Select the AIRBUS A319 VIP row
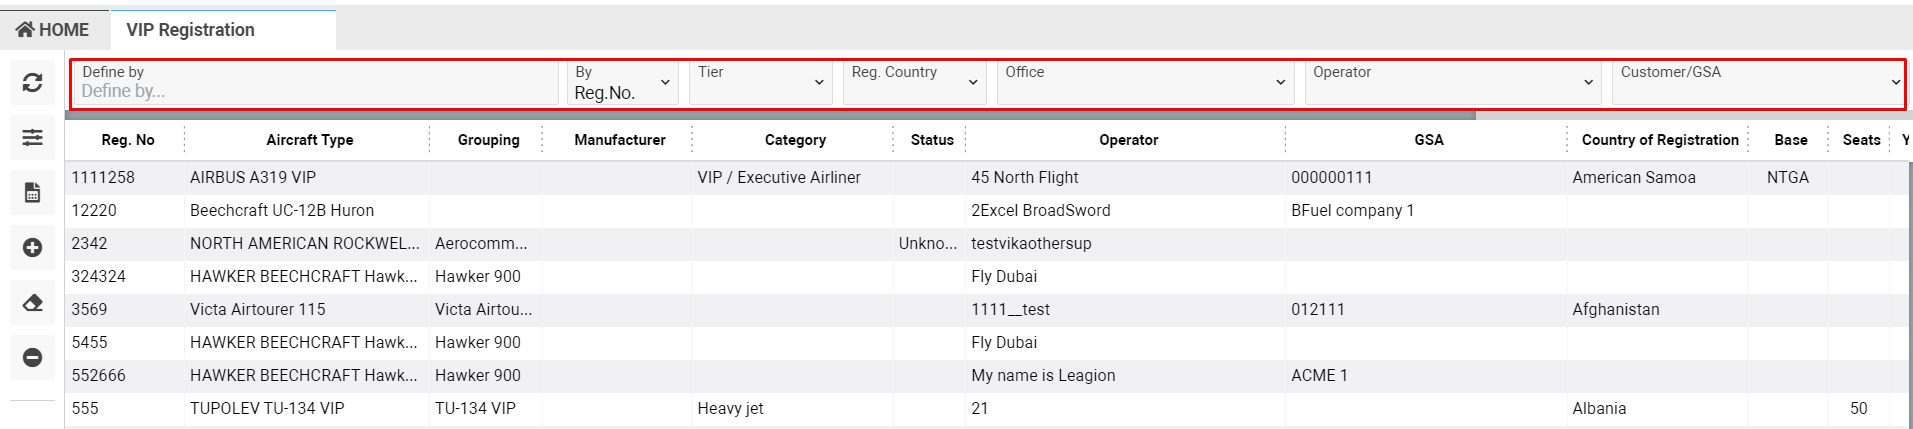Screen dimensions: 1913x429 pos(253,178)
